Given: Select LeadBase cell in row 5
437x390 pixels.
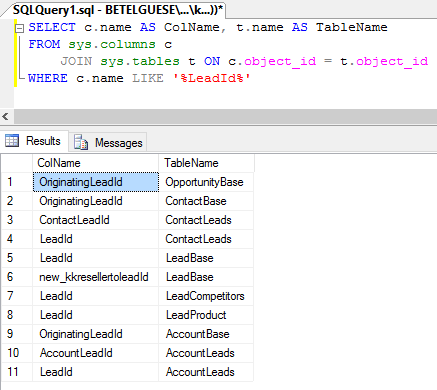Looking at the screenshot, I should tap(206, 258).
